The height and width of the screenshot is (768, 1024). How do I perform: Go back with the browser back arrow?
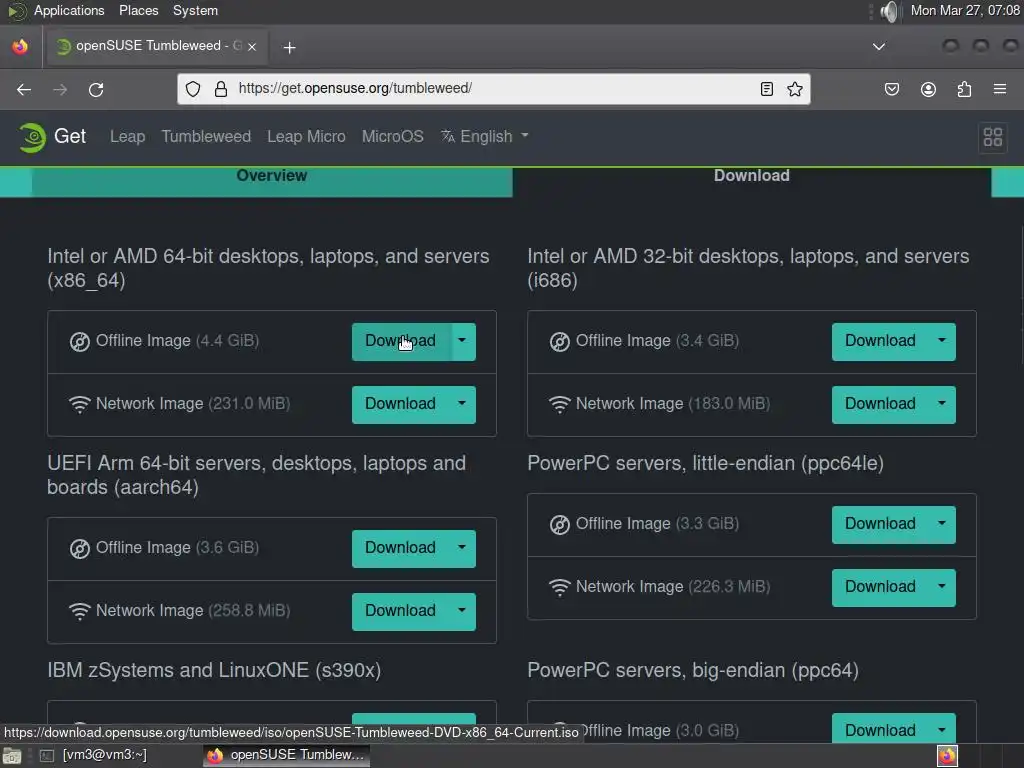tap(24, 89)
